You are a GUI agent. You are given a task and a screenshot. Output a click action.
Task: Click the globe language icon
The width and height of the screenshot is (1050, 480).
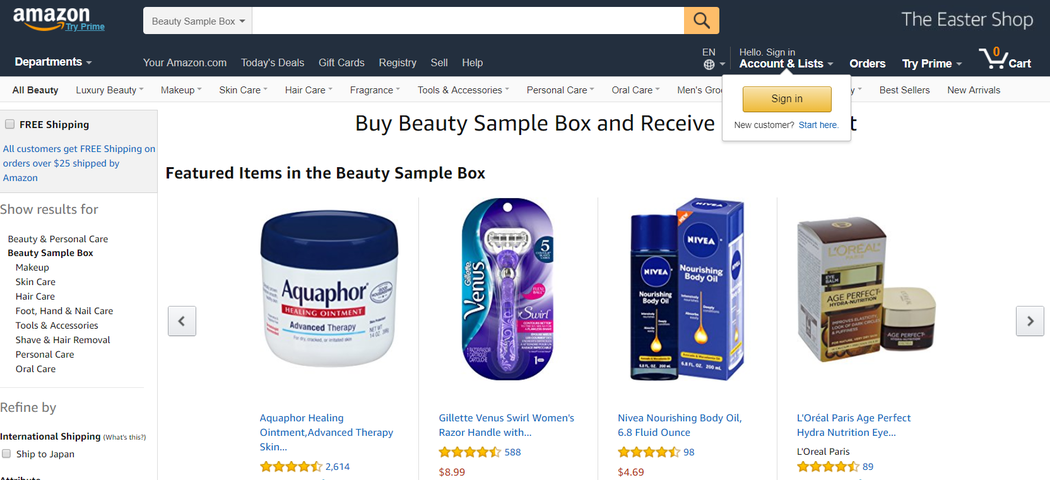709,65
